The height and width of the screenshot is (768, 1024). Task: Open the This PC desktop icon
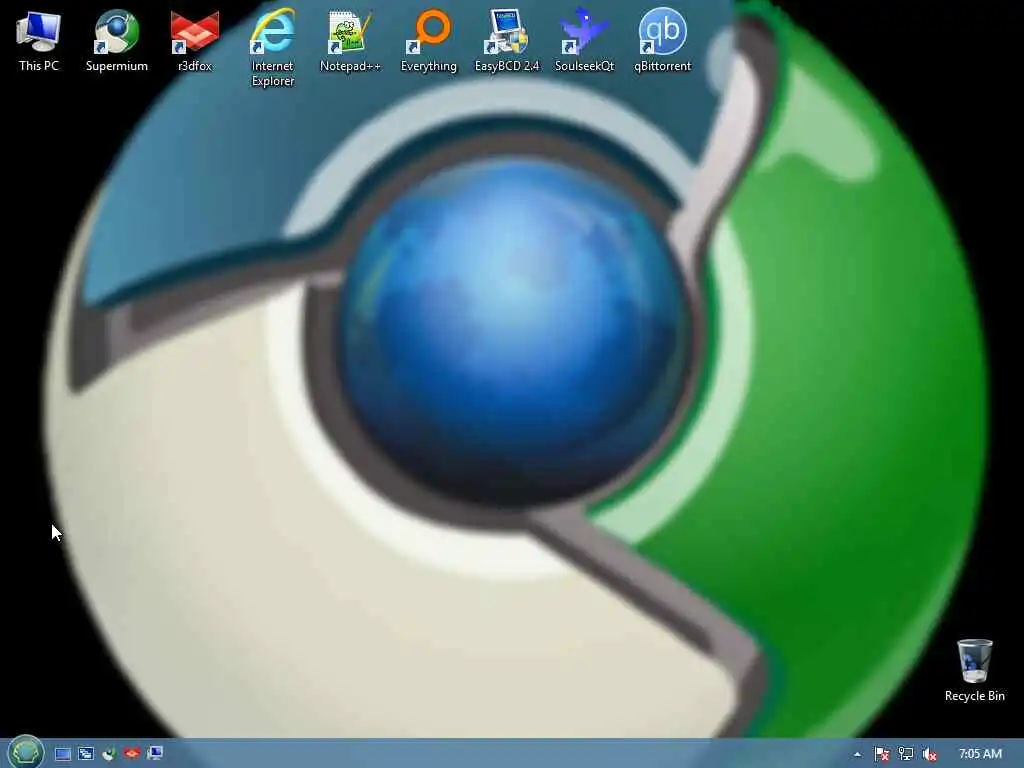click(39, 39)
